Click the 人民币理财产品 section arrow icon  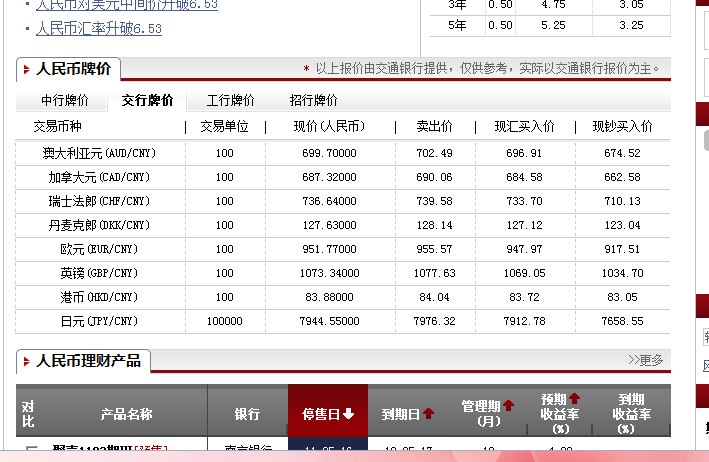point(26,361)
